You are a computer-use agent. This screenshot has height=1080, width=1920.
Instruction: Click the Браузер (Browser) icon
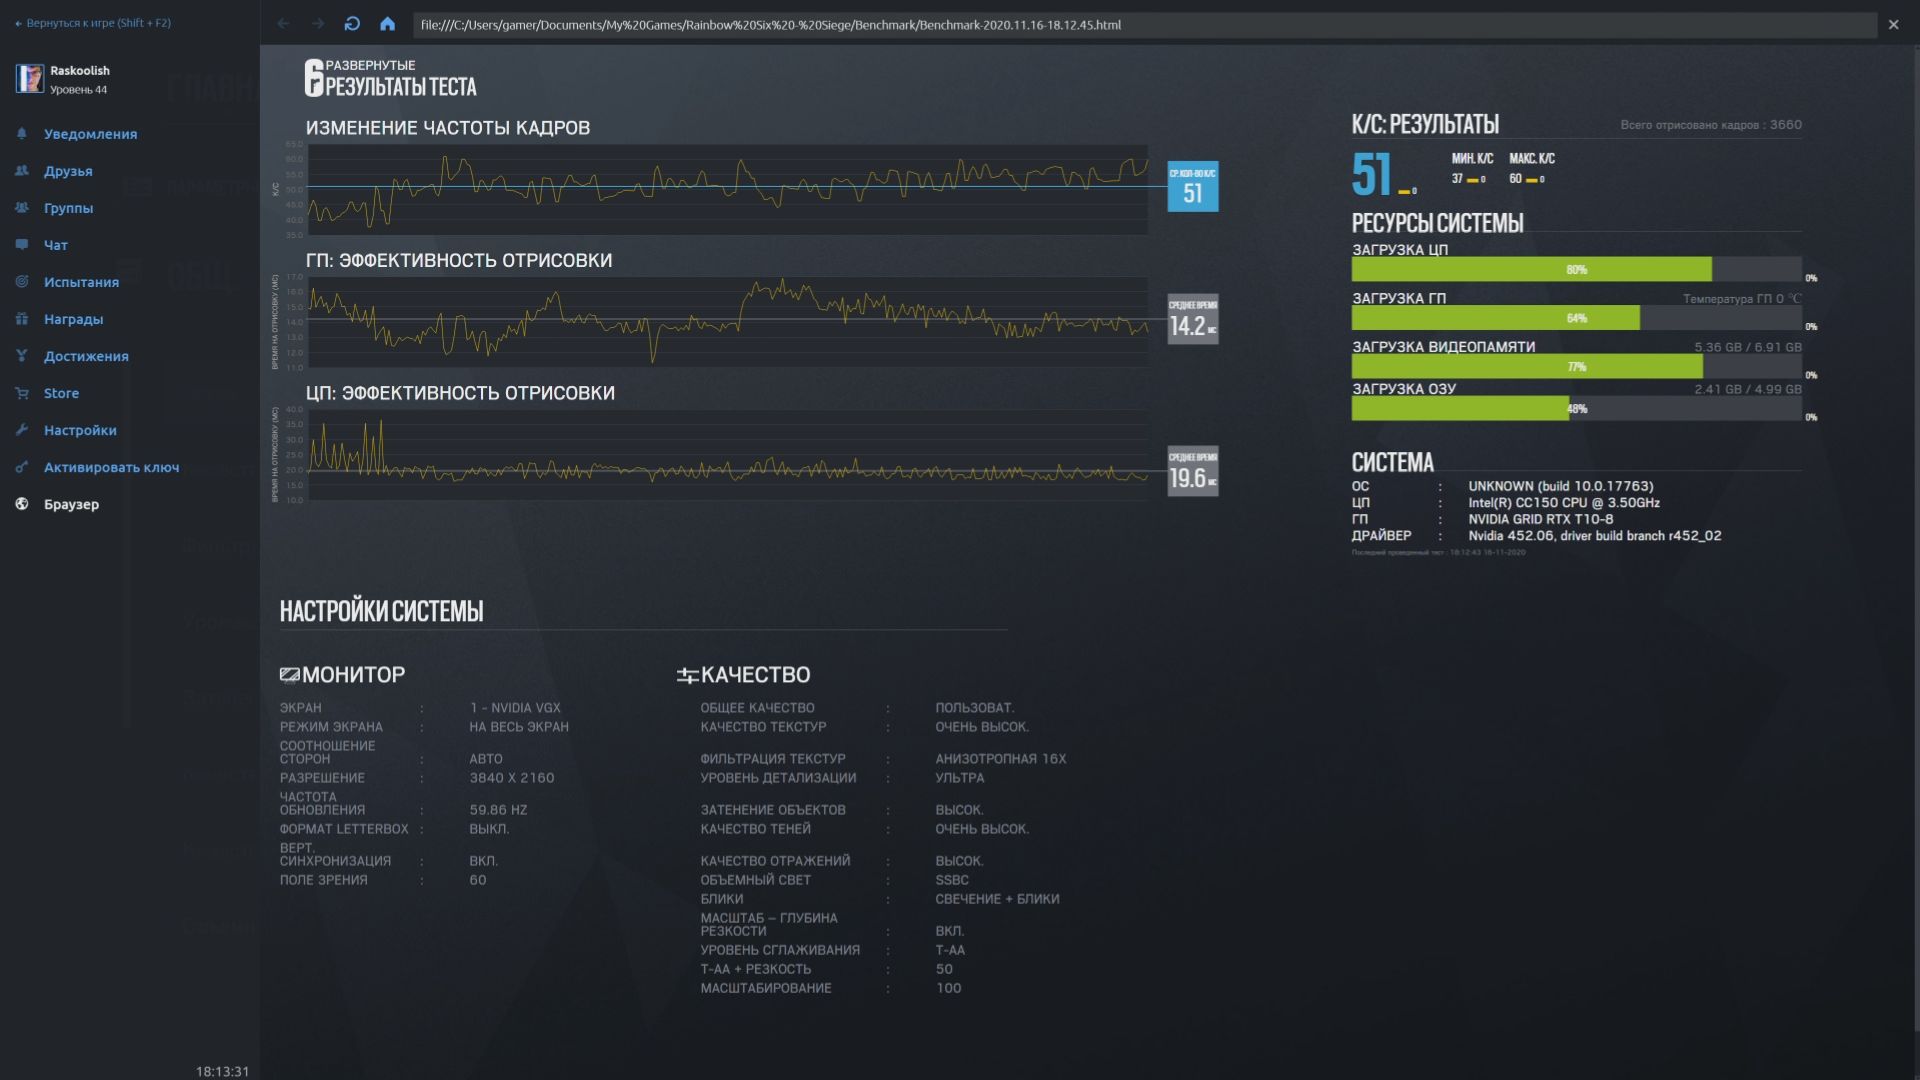pos(24,504)
